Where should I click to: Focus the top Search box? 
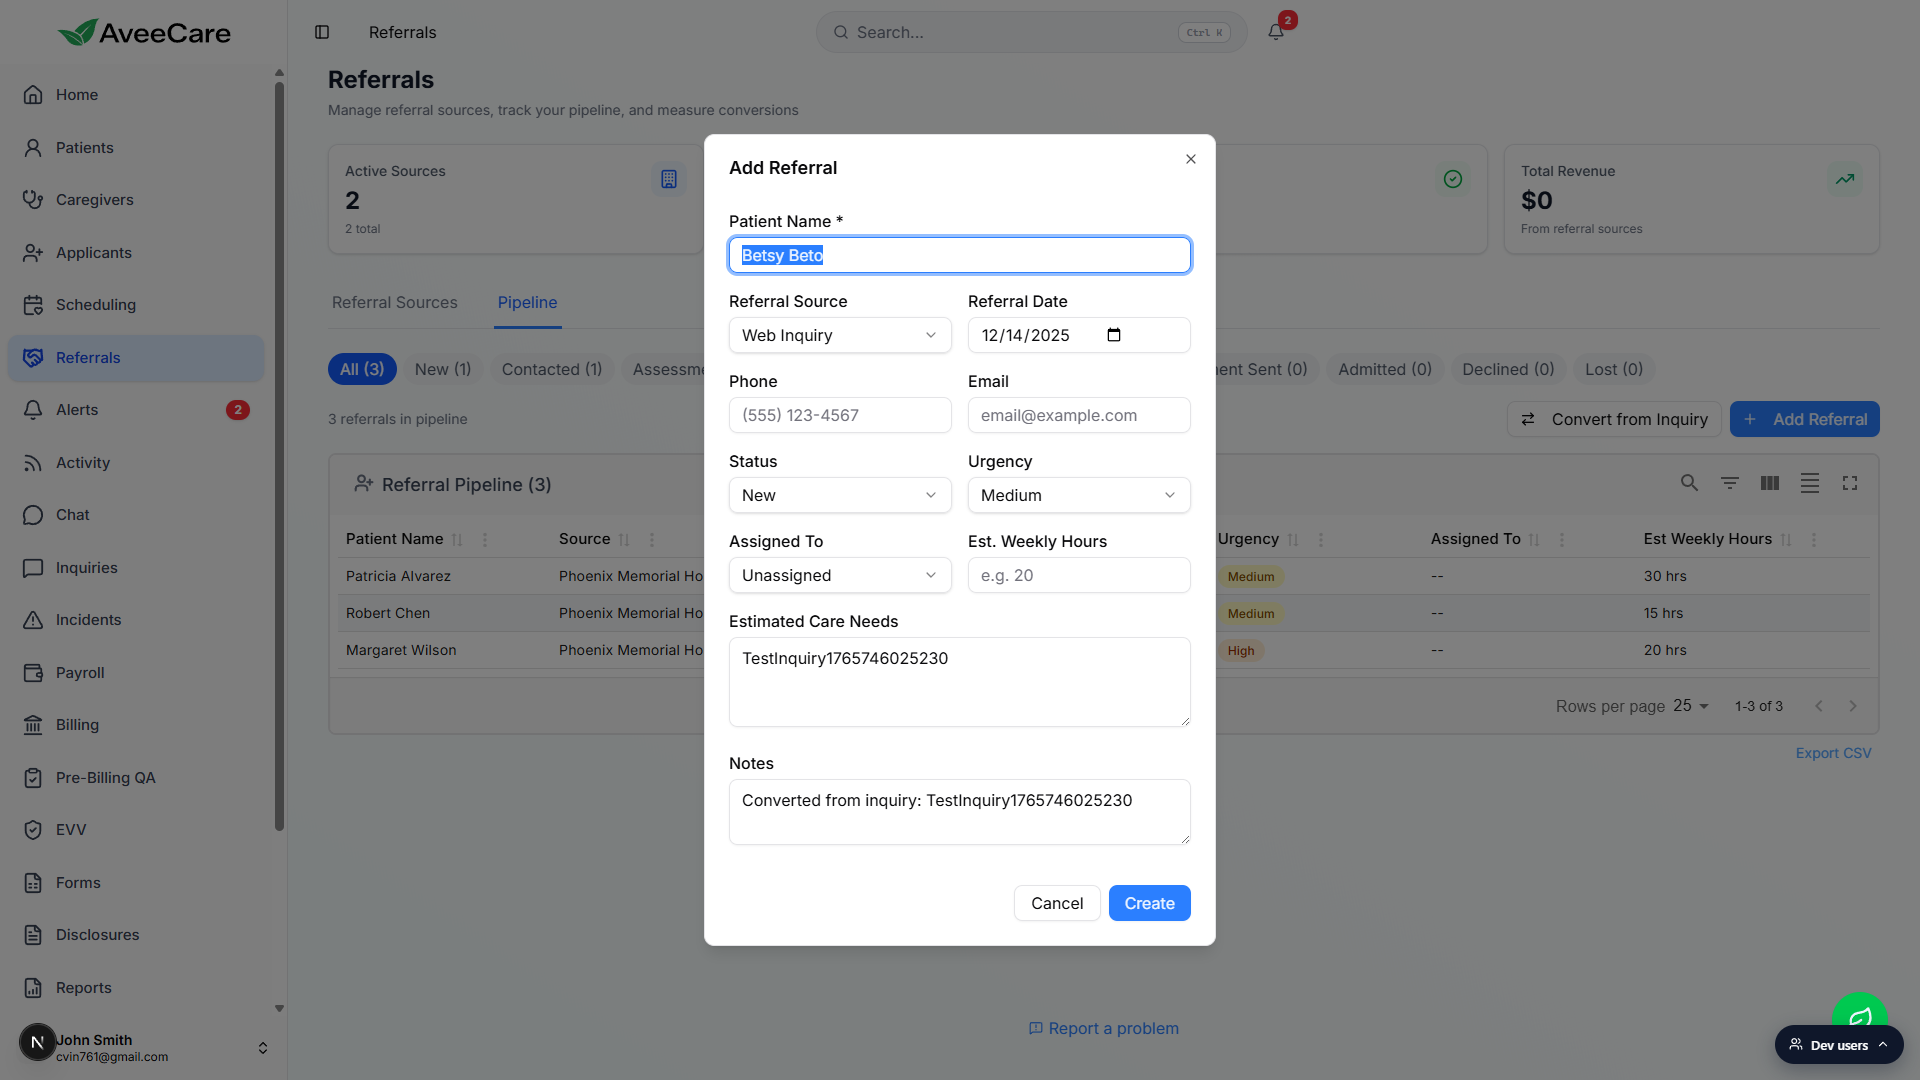pos(1031,32)
